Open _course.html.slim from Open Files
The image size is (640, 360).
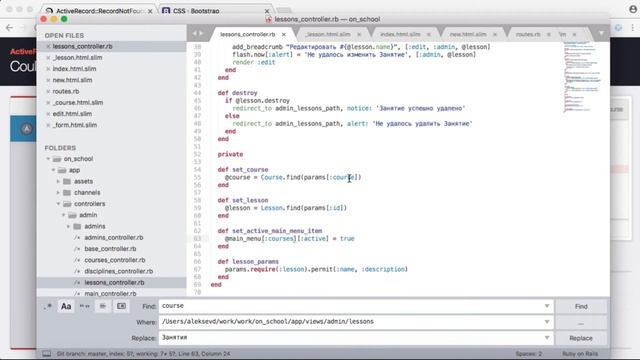point(78,103)
